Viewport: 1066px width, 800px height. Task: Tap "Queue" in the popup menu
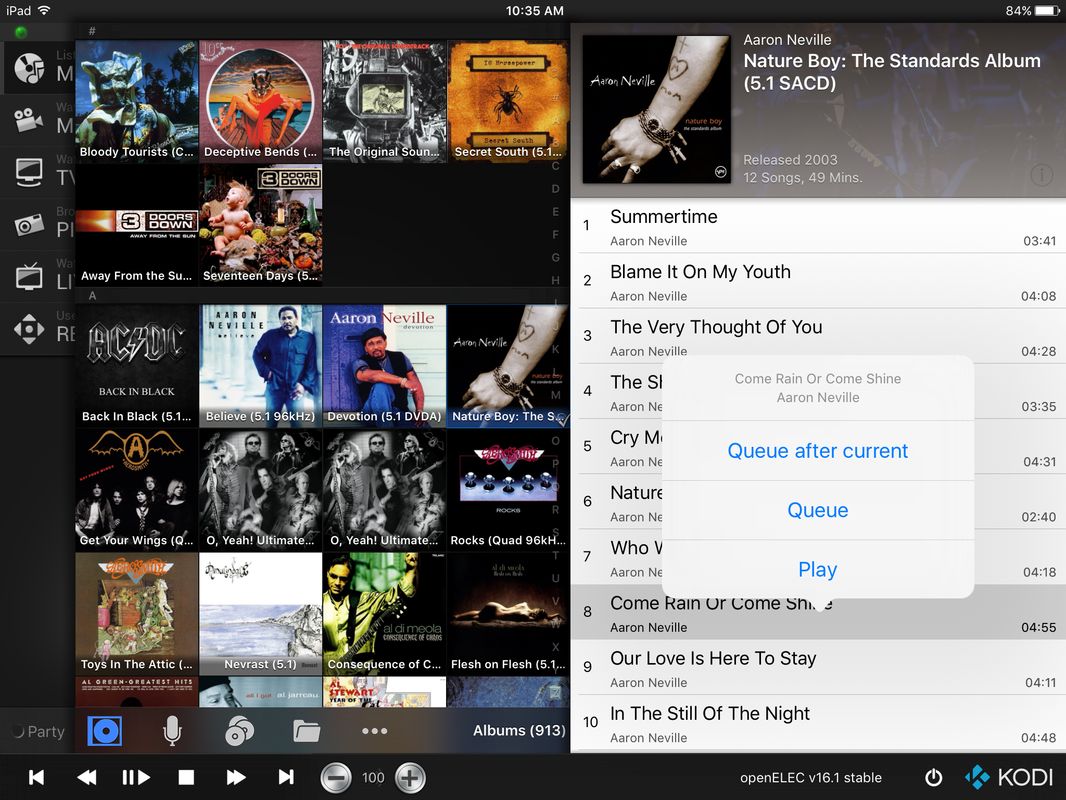[817, 510]
